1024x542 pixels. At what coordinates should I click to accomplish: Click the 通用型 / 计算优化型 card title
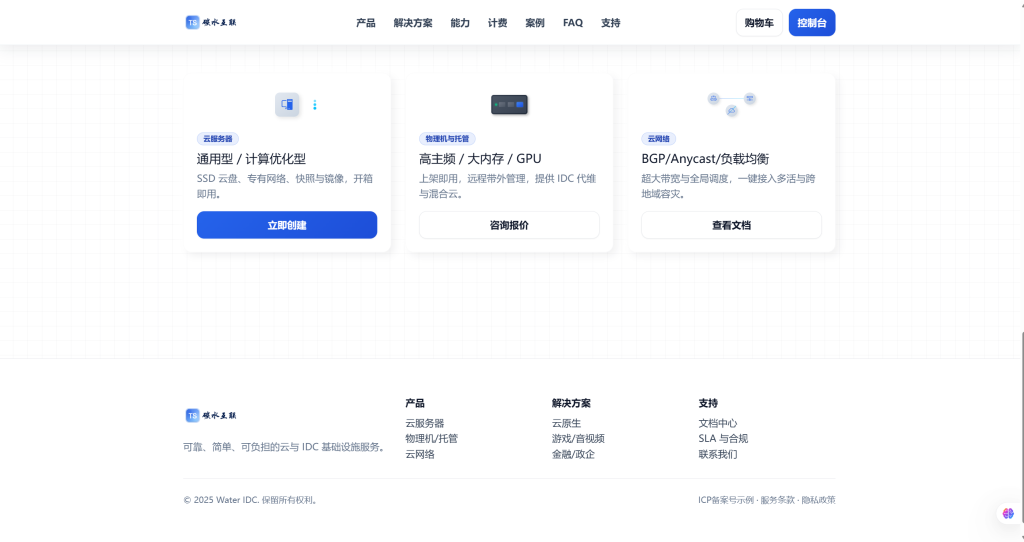tap(251, 159)
